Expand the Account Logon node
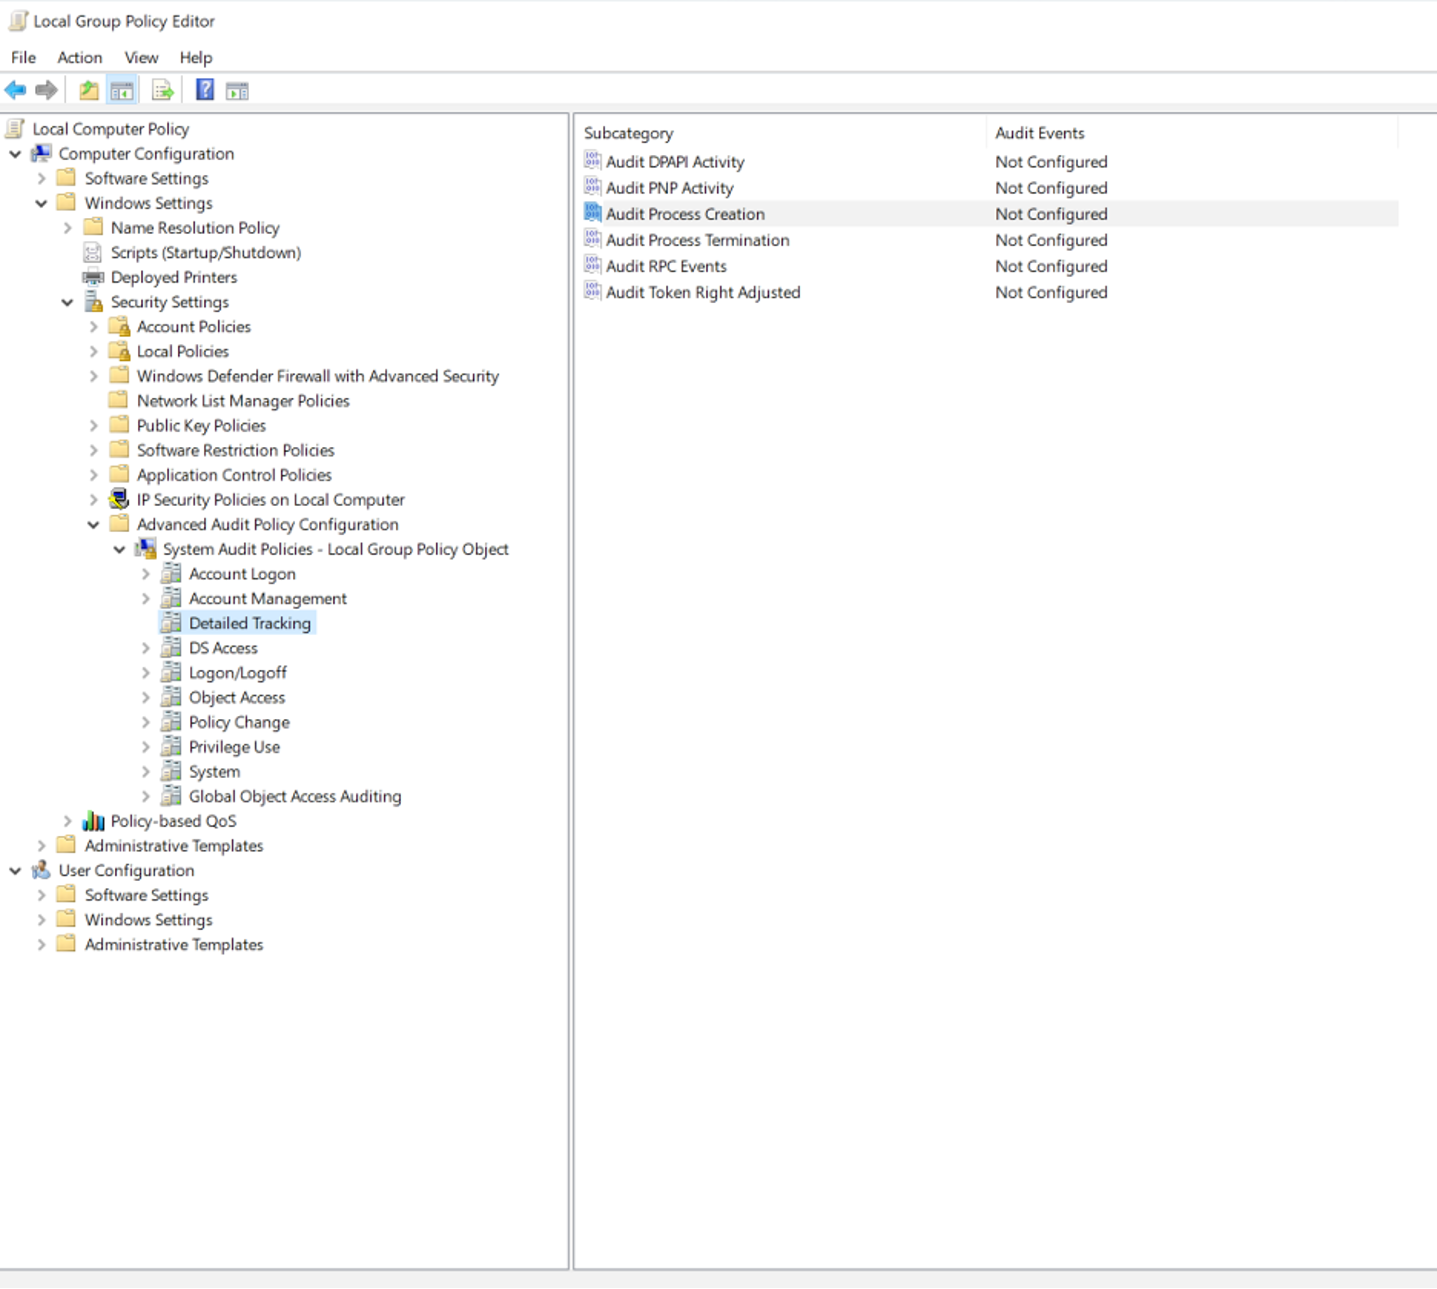1437x1289 pixels. (146, 574)
